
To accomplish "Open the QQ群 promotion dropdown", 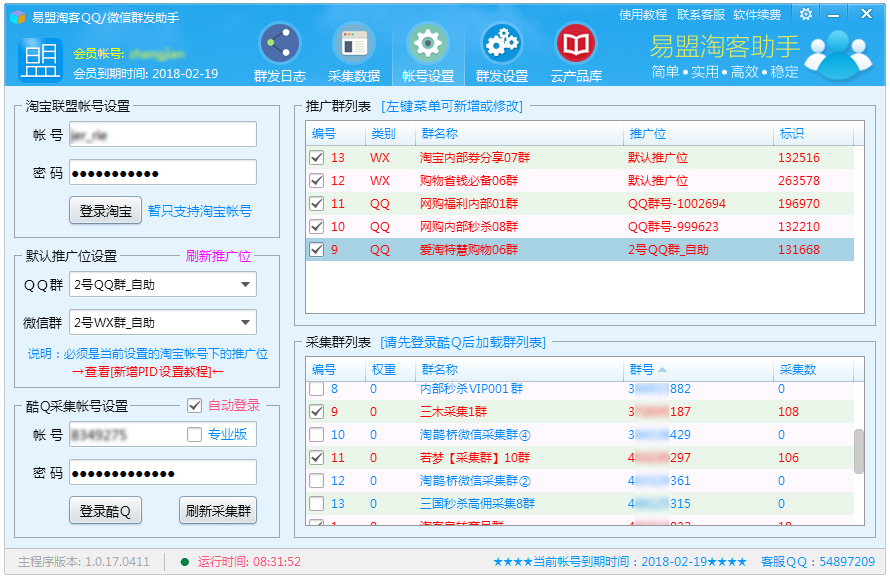I will 245,284.
